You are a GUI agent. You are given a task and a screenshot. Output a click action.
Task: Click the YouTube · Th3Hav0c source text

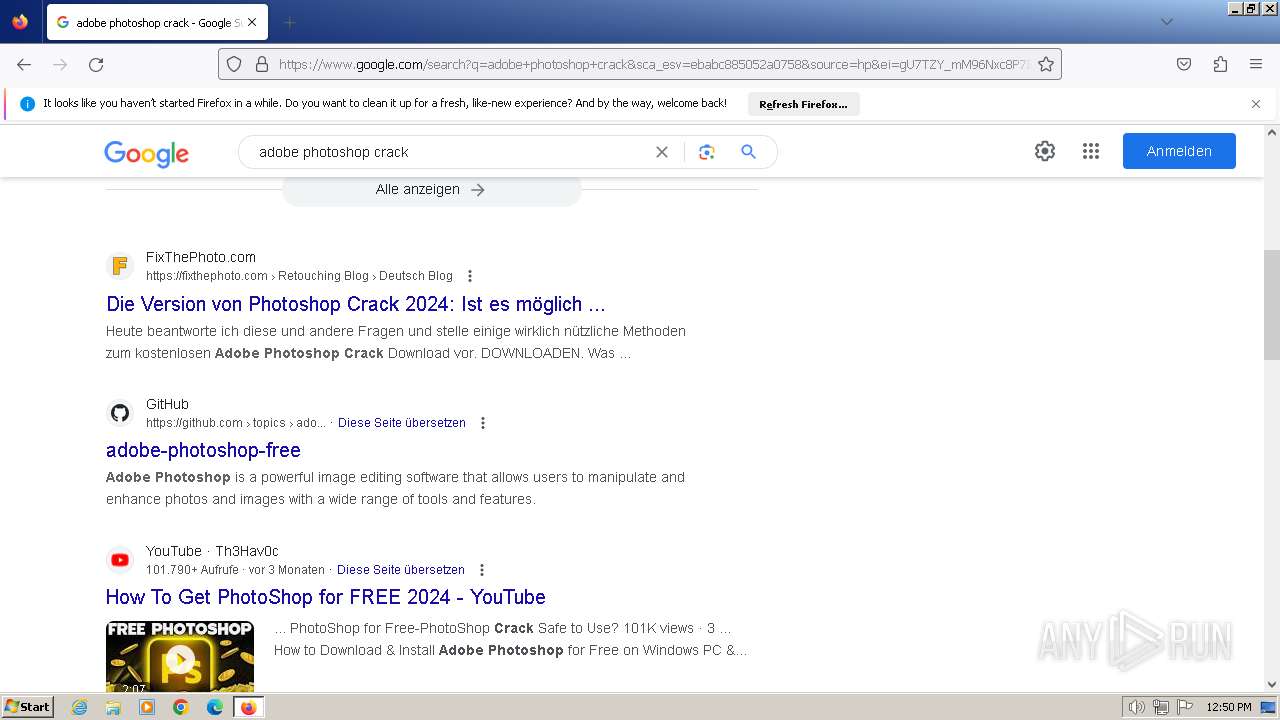pyautogui.click(x=212, y=551)
